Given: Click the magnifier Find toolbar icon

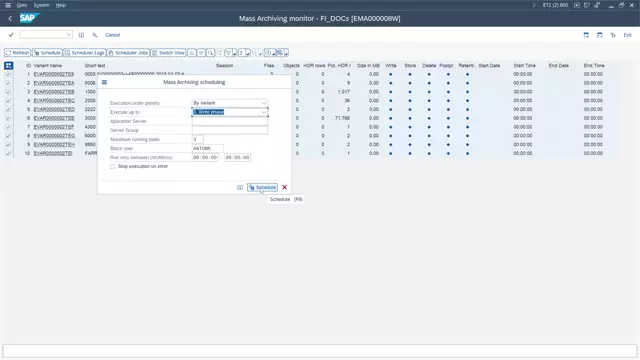Looking at the screenshot, I should click(211, 53).
